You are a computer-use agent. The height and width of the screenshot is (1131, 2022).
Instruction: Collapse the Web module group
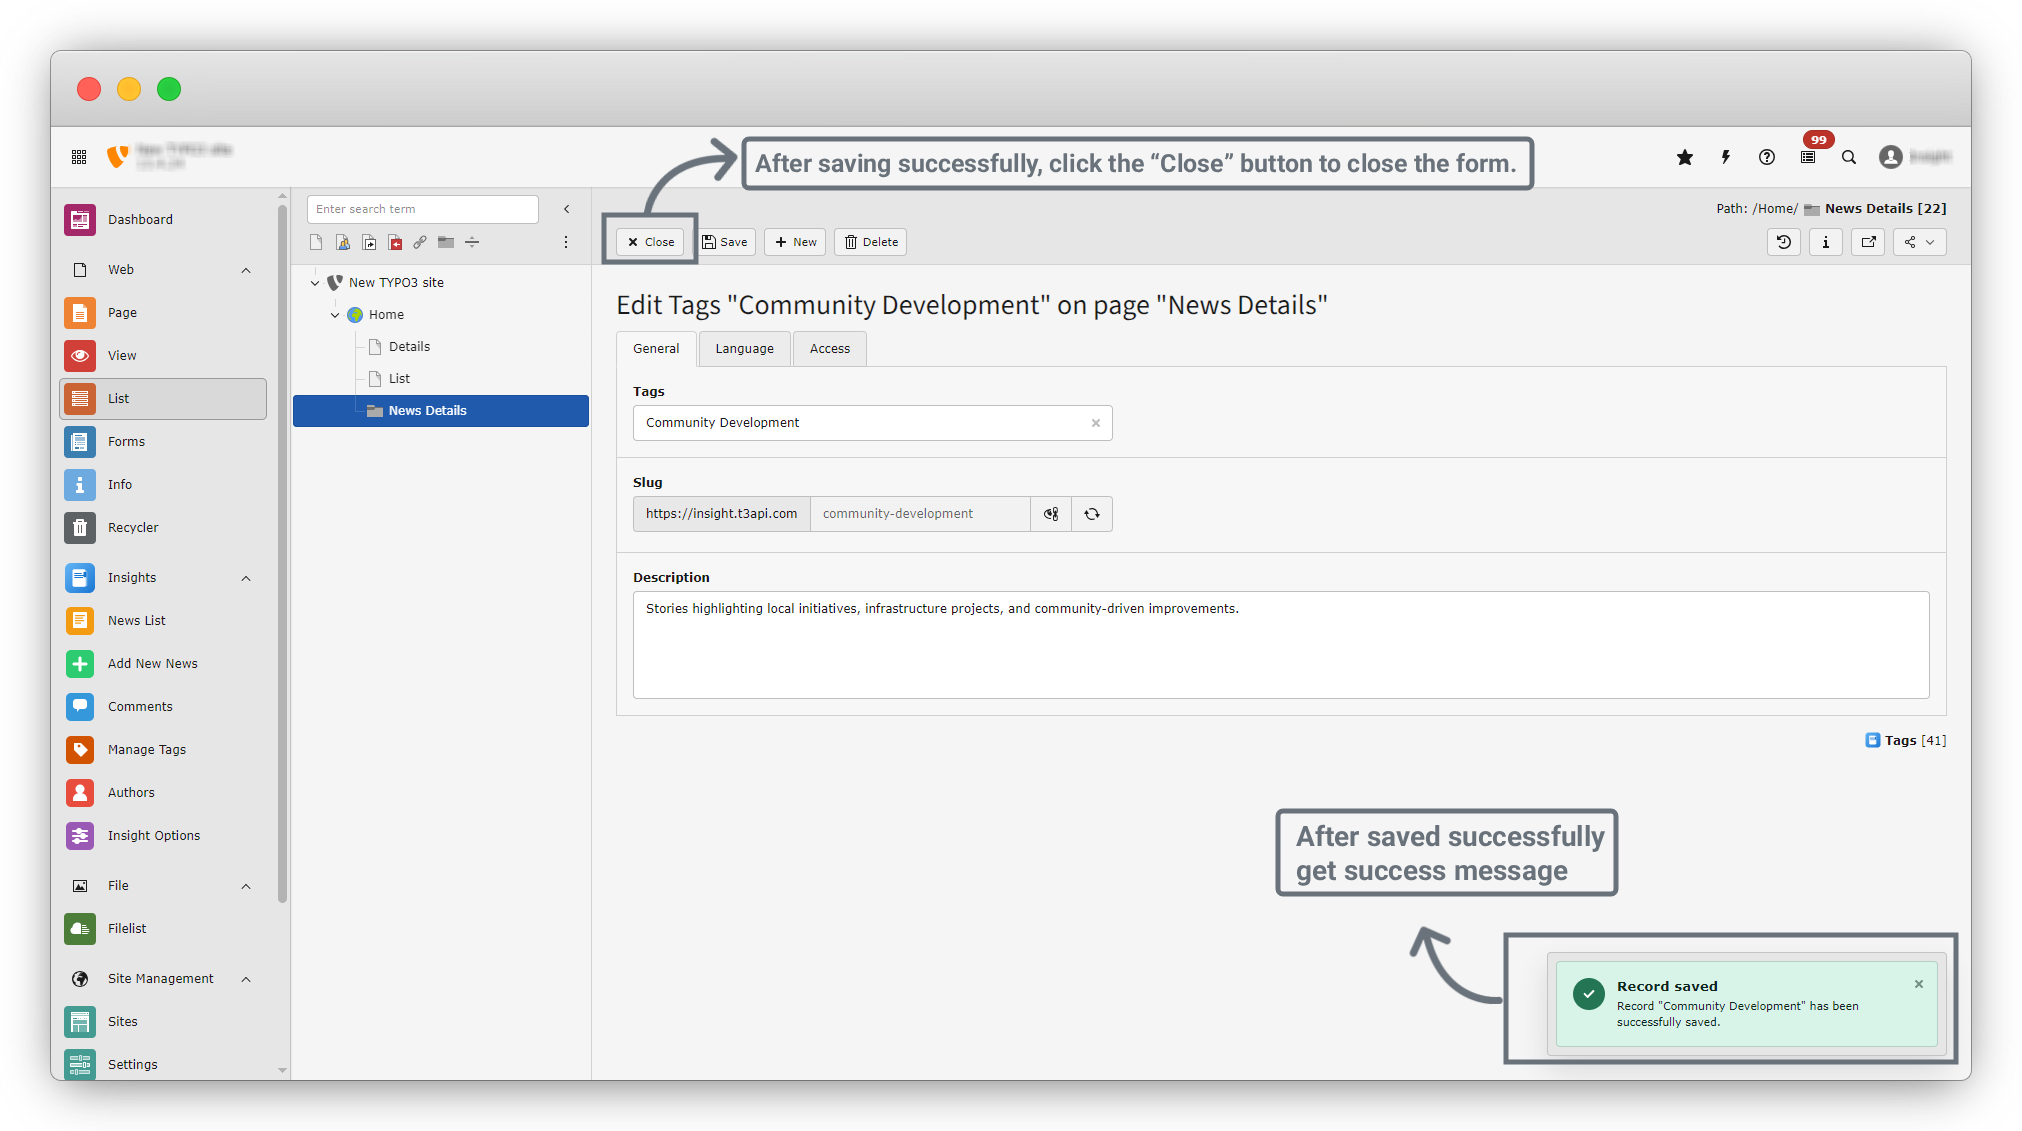click(246, 270)
